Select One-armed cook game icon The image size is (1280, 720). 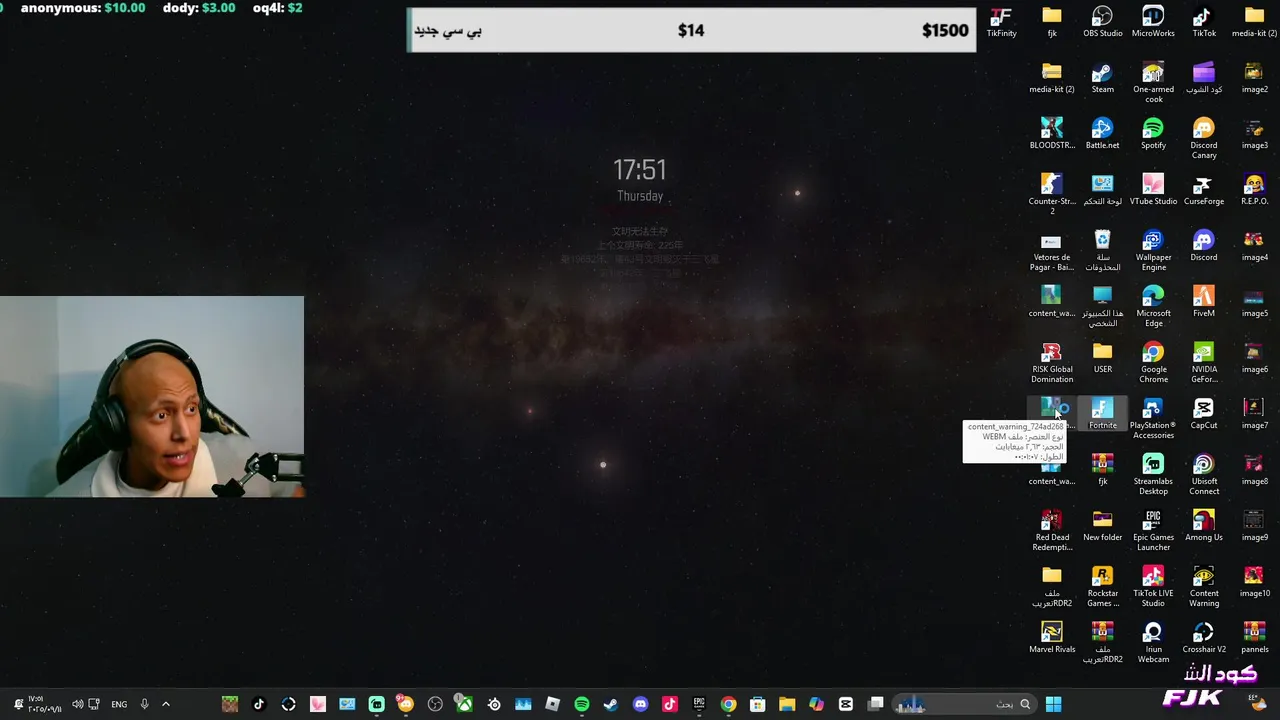[1153, 82]
